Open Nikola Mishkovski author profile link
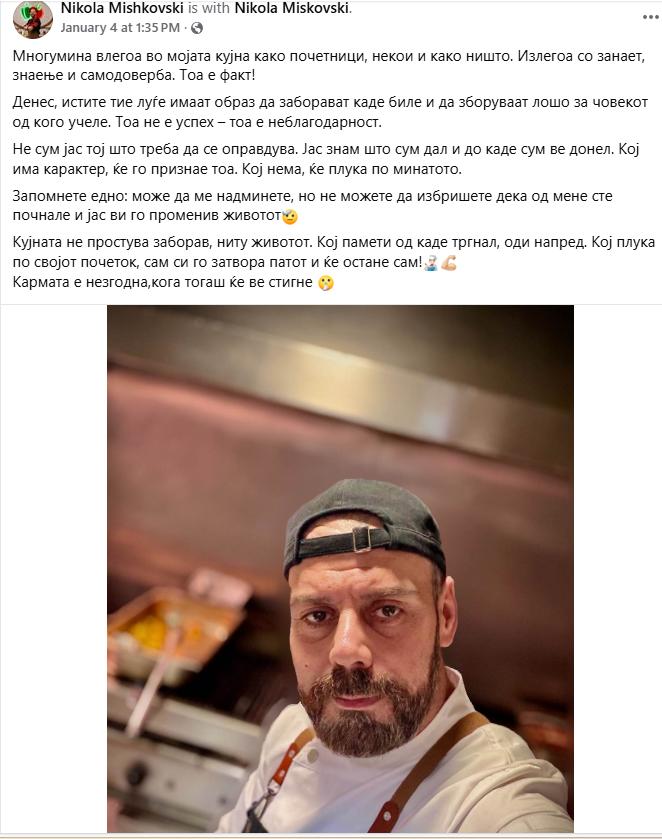 [x=122, y=8]
